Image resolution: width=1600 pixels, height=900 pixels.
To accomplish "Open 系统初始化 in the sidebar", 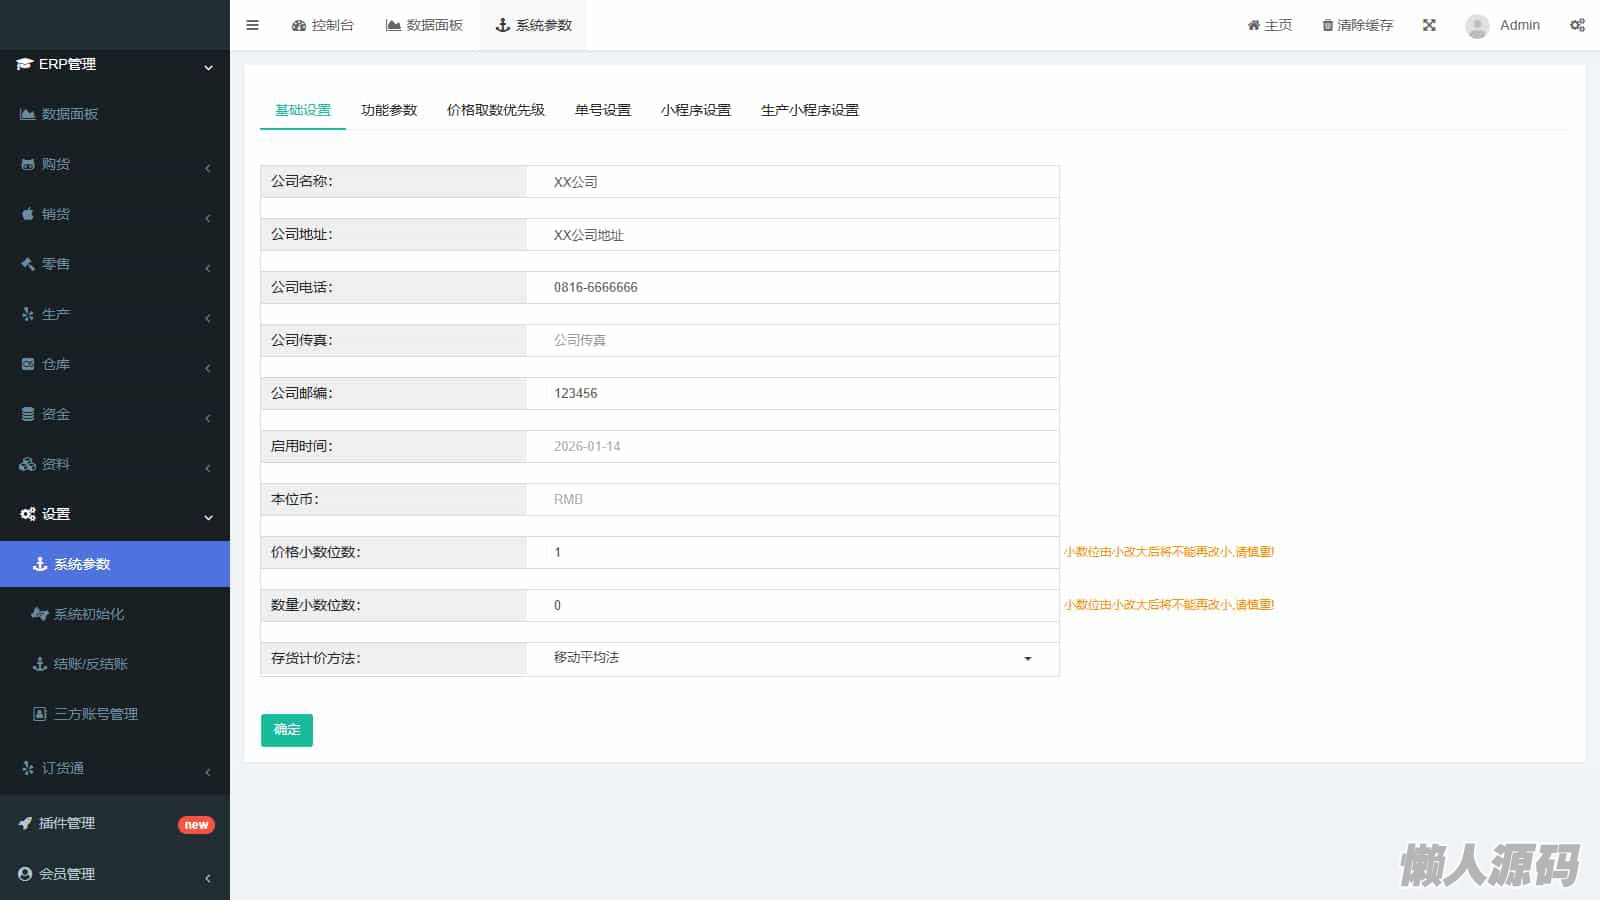I will (88, 614).
